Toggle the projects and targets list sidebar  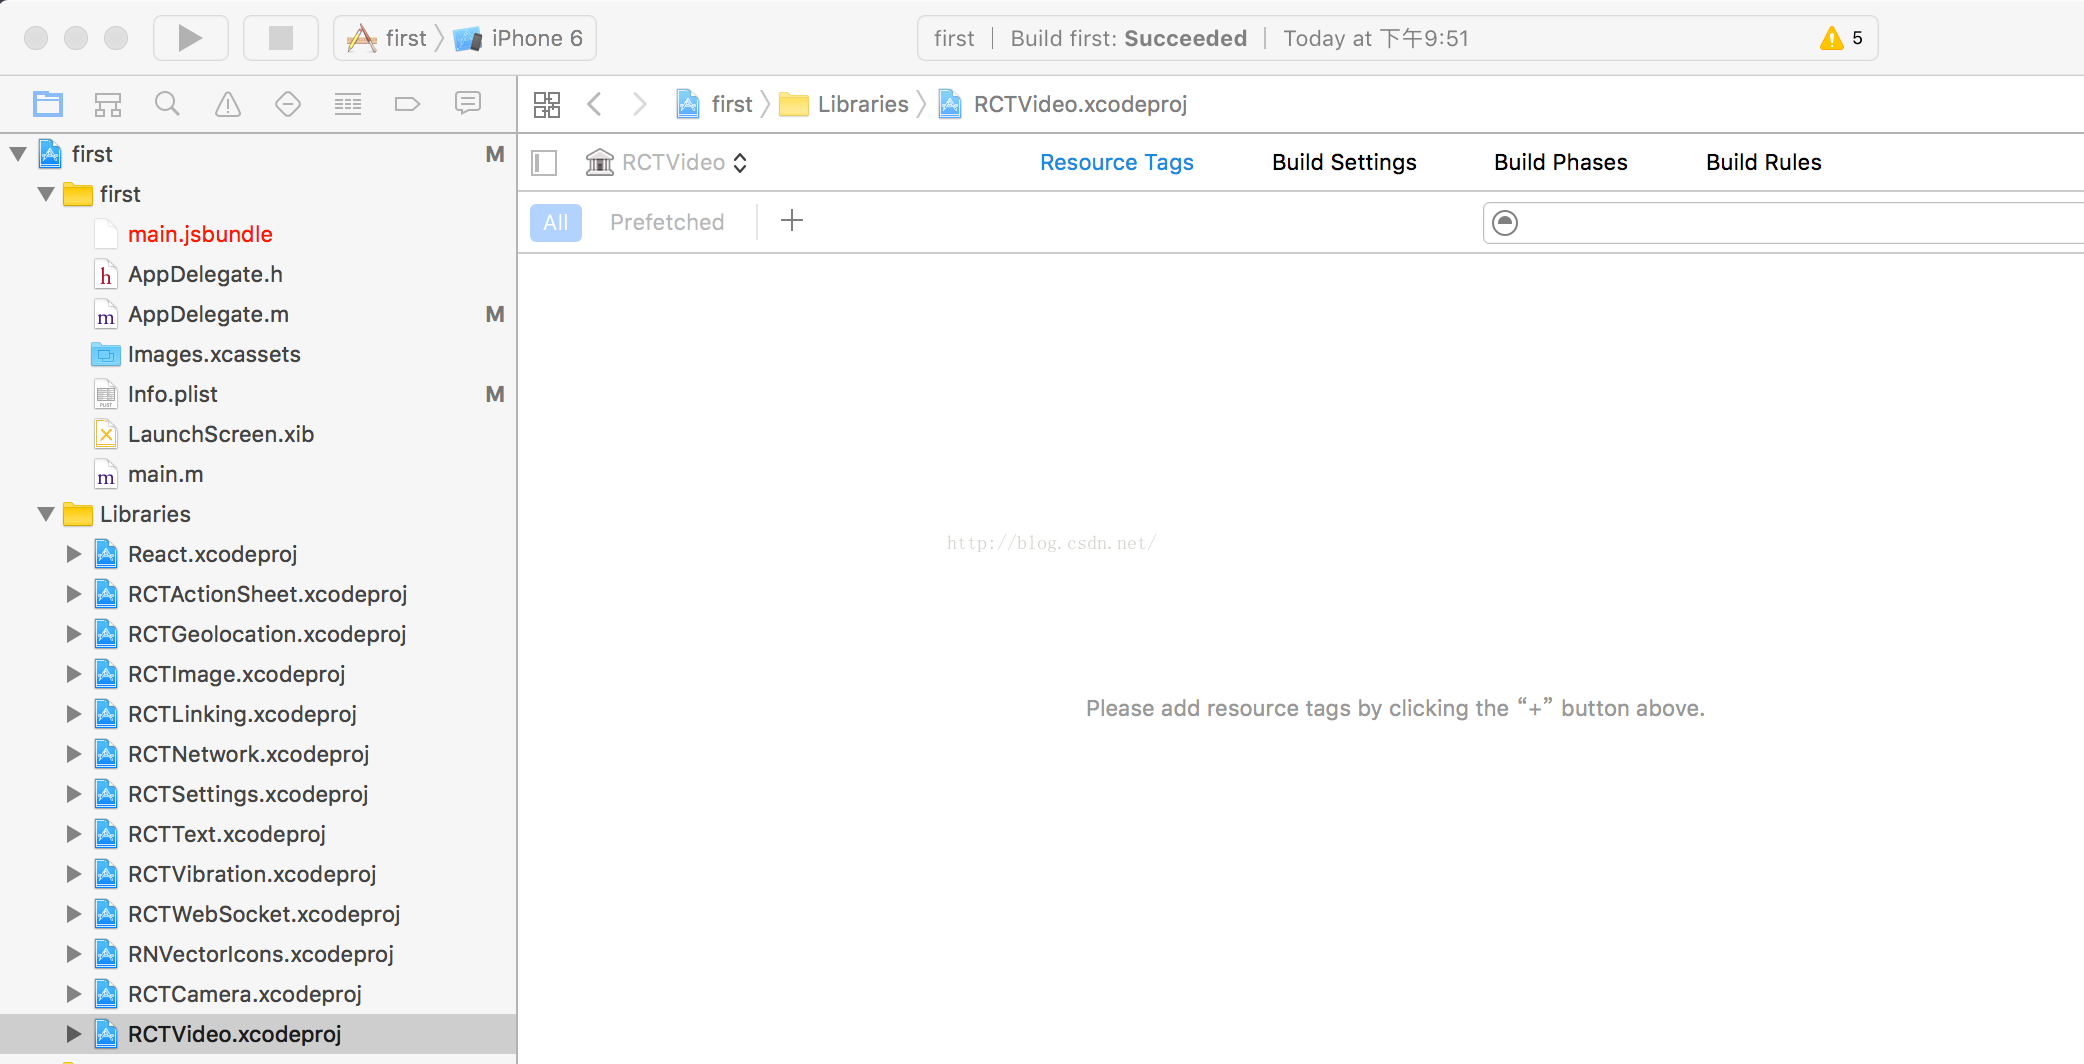544,163
